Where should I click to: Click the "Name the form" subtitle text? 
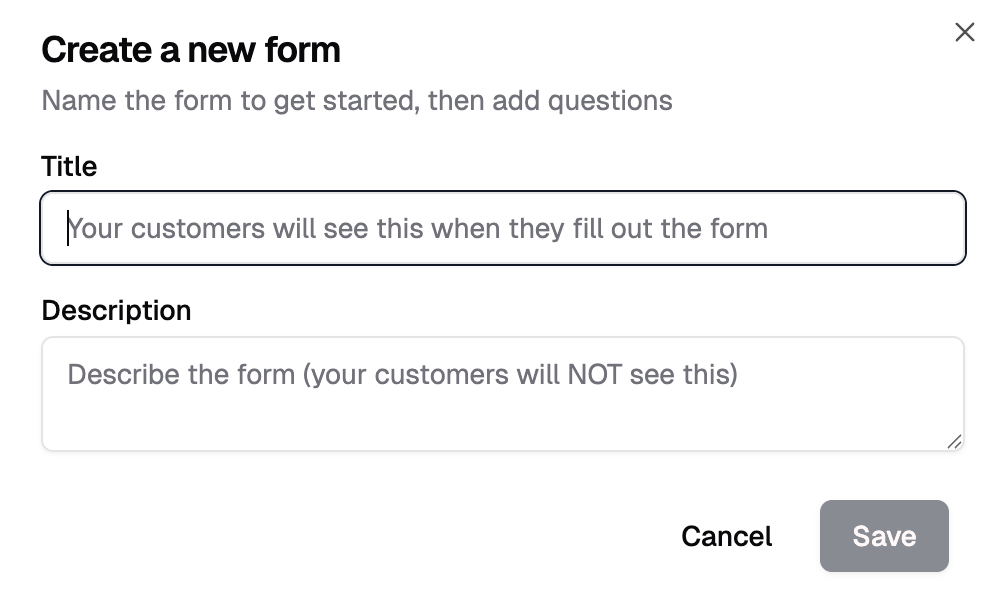coord(356,100)
